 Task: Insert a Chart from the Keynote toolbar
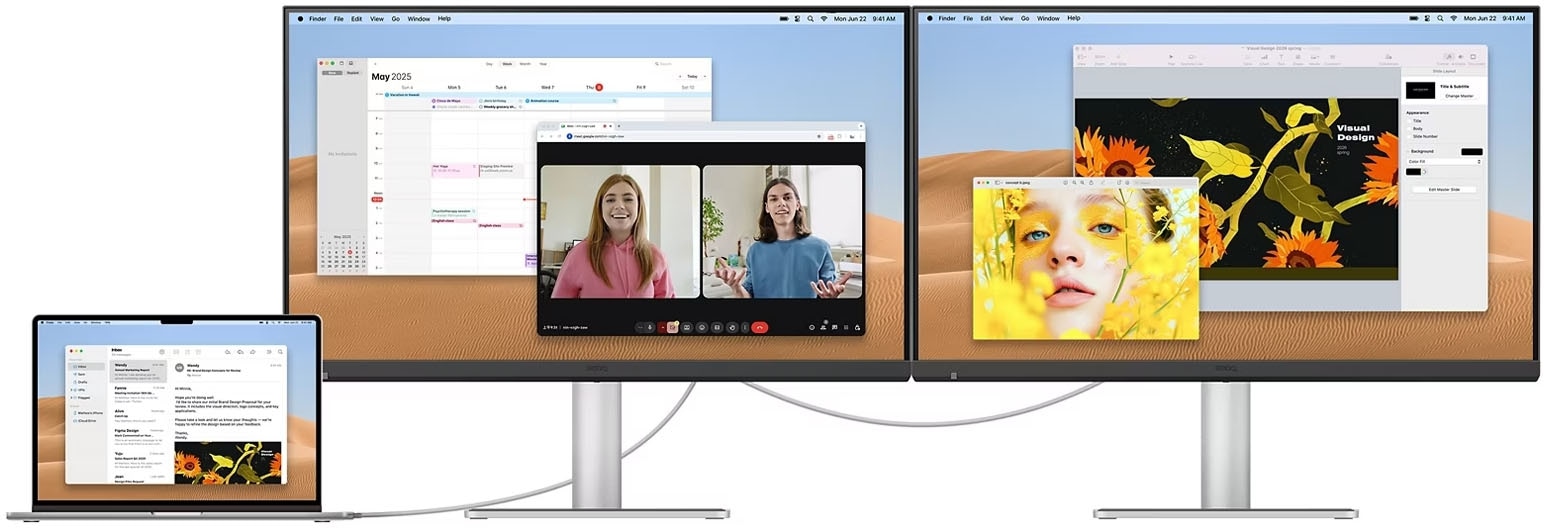(x=1264, y=58)
